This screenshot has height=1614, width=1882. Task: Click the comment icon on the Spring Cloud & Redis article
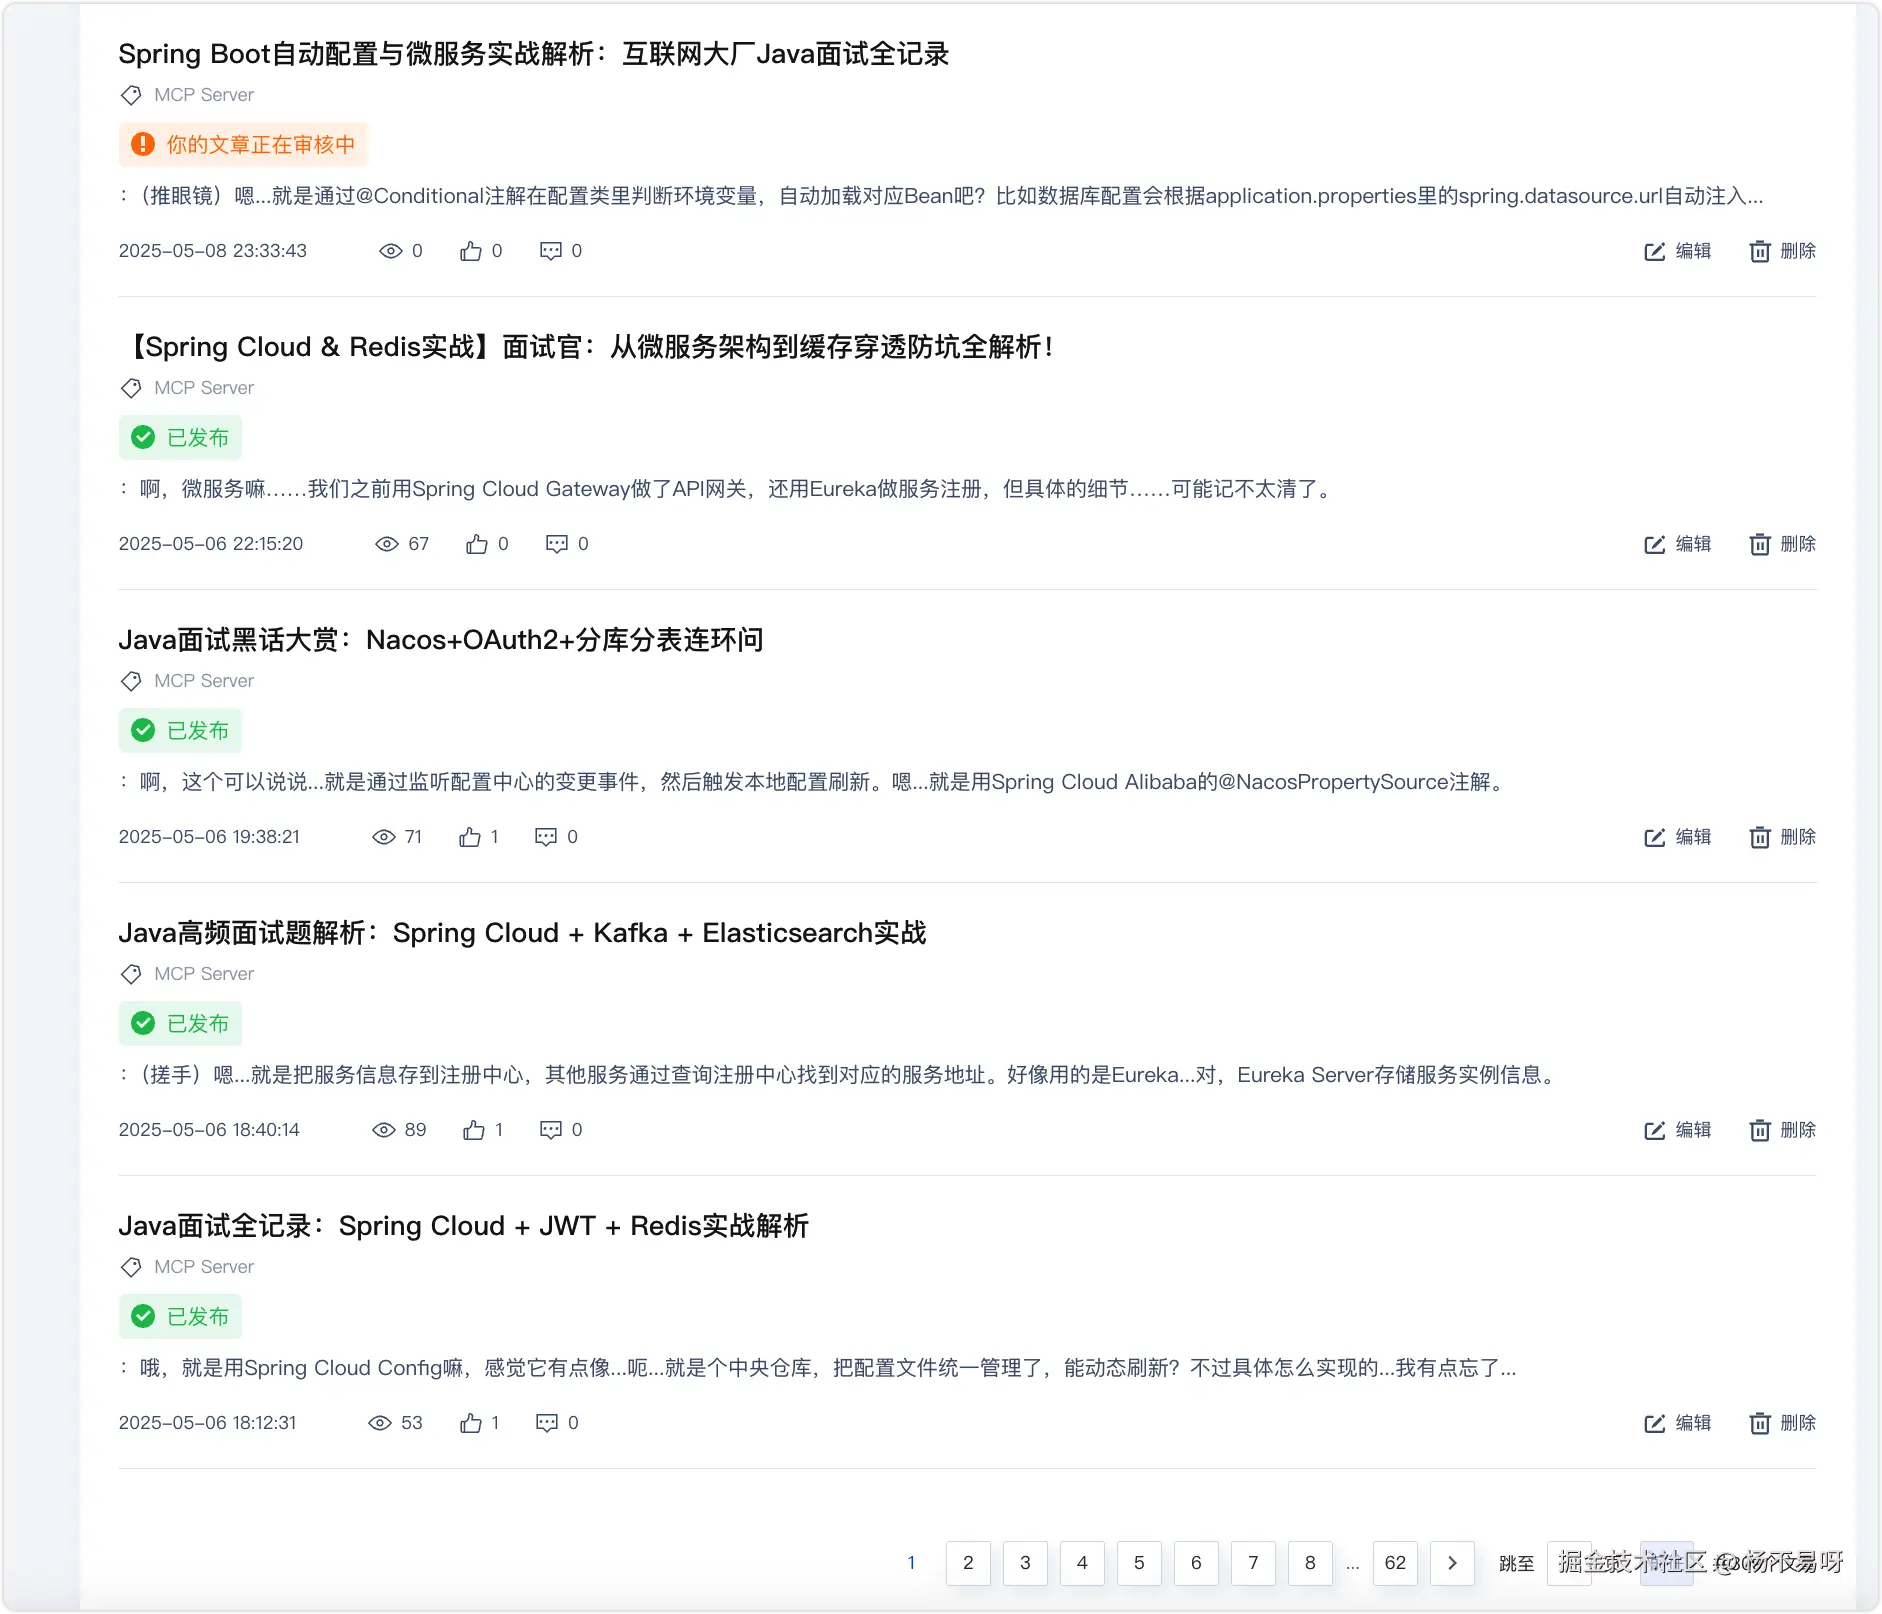point(557,544)
